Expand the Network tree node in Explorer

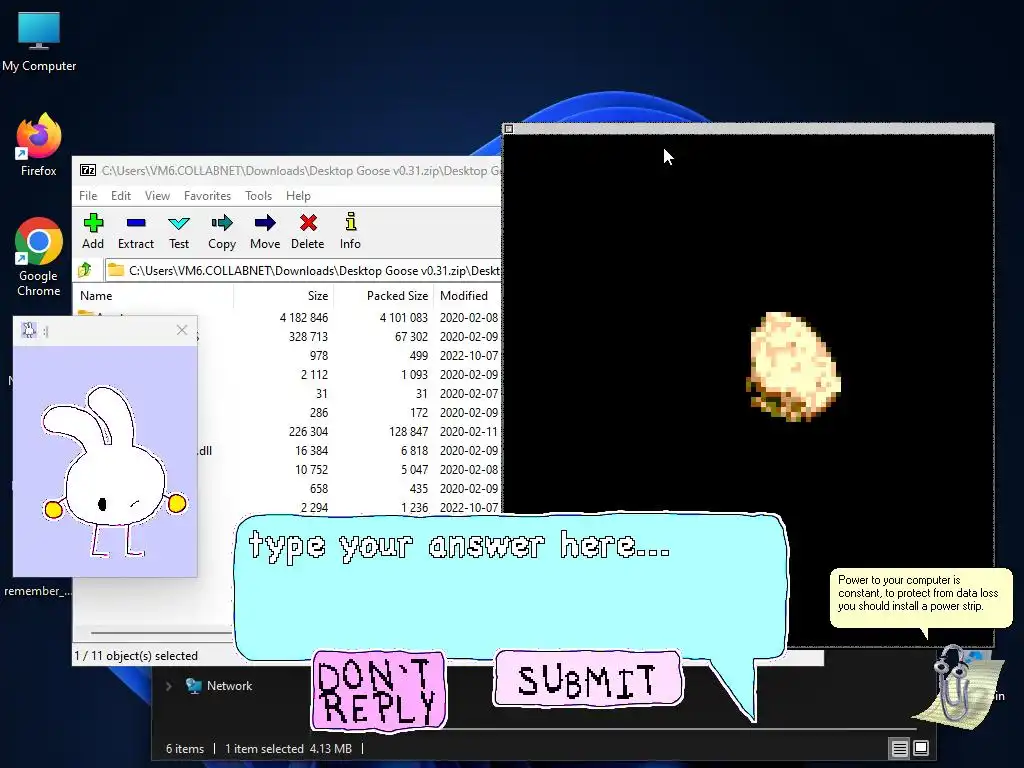[x=168, y=686]
